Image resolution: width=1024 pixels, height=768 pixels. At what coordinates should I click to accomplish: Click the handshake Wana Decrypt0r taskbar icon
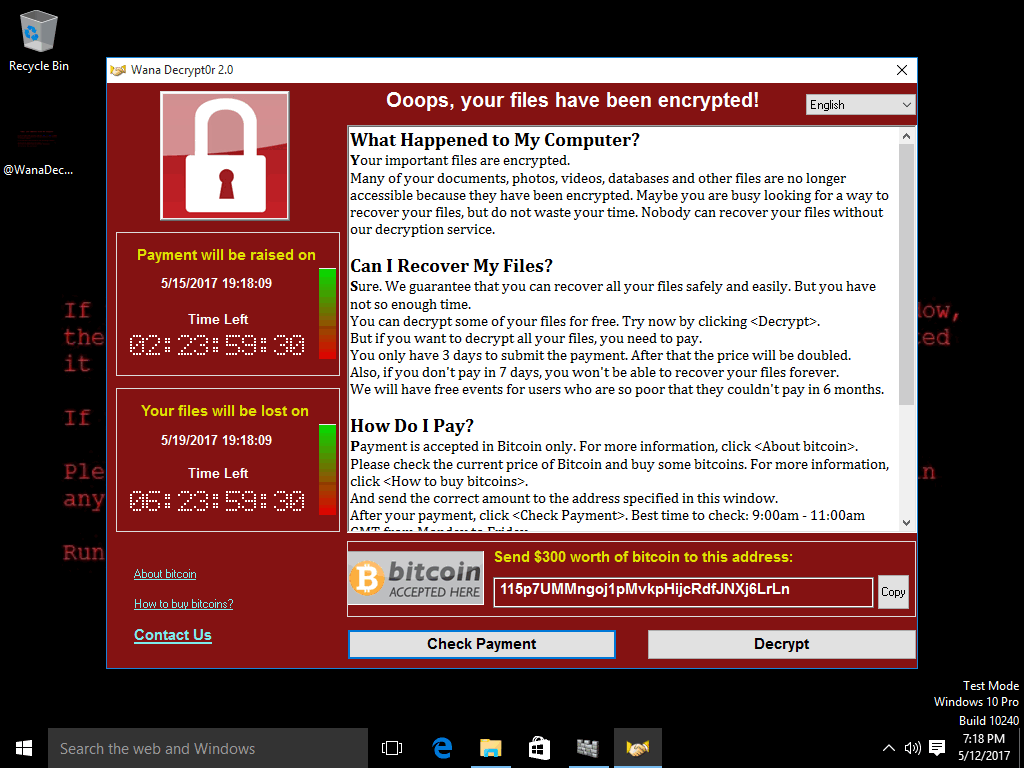[637, 748]
